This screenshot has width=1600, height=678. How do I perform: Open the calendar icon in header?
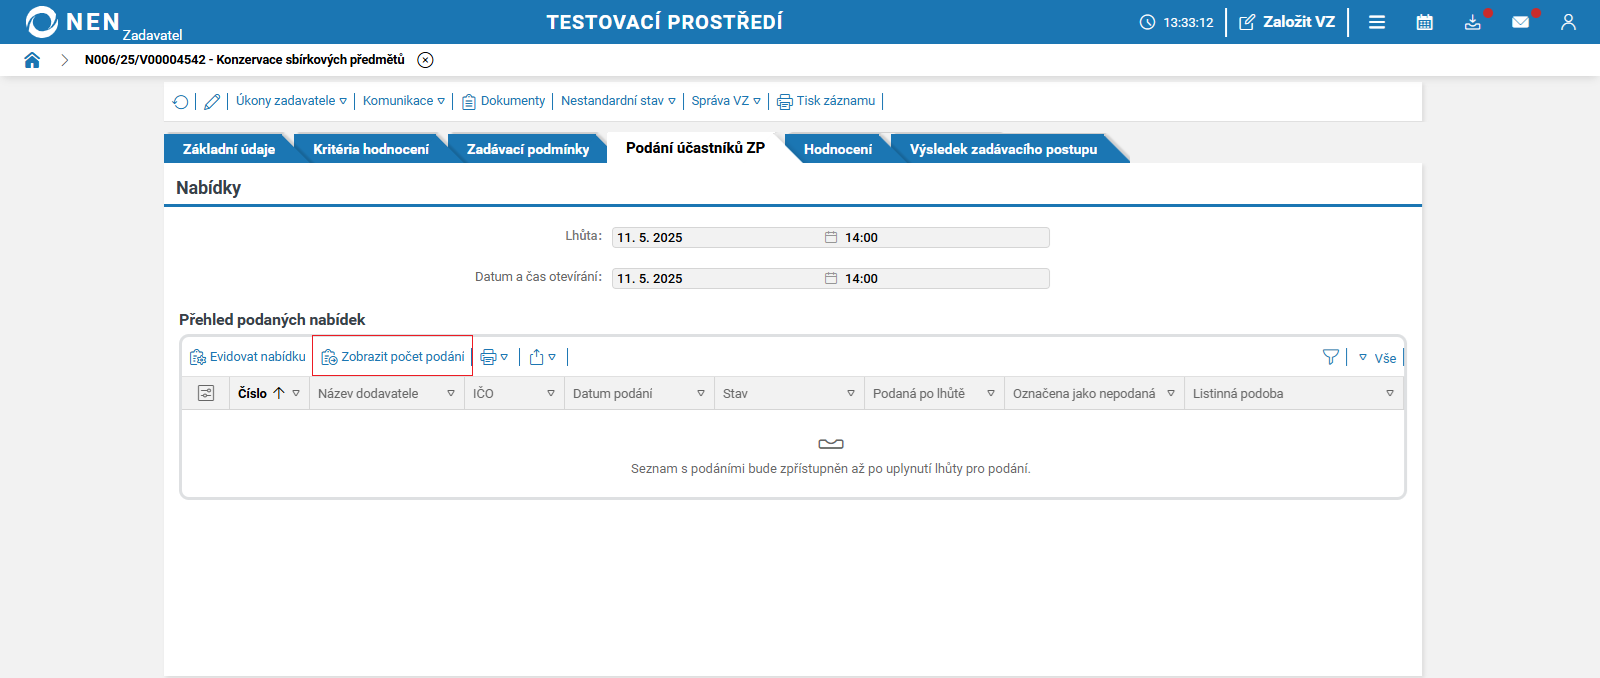[x=1425, y=22]
